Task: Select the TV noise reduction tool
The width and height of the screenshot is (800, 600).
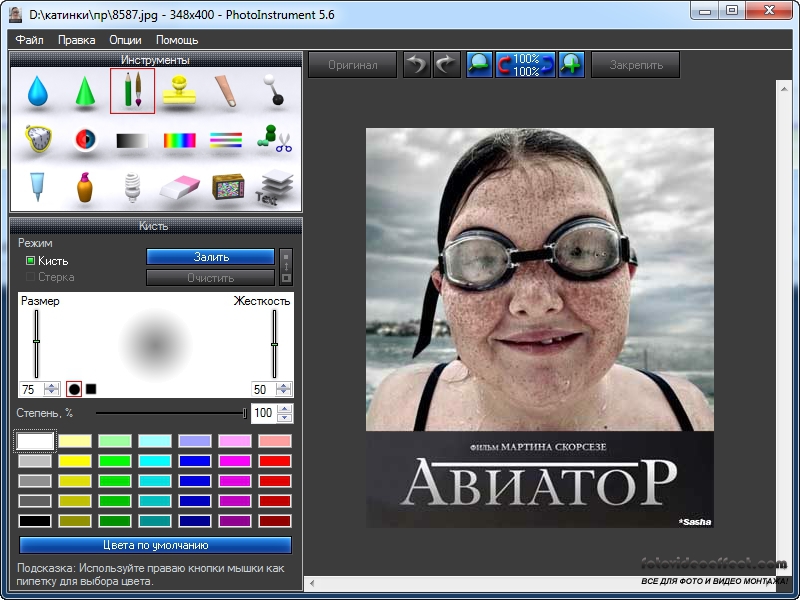Action: (228, 187)
